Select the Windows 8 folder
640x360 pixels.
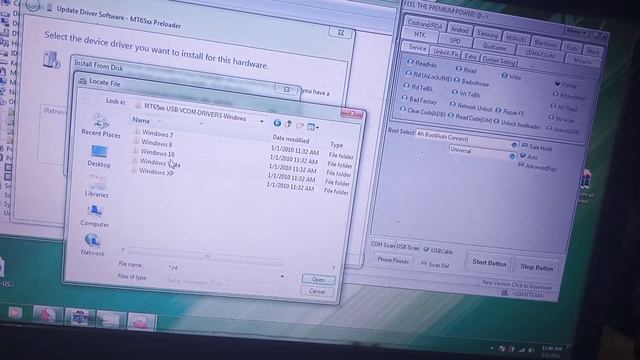[153, 143]
